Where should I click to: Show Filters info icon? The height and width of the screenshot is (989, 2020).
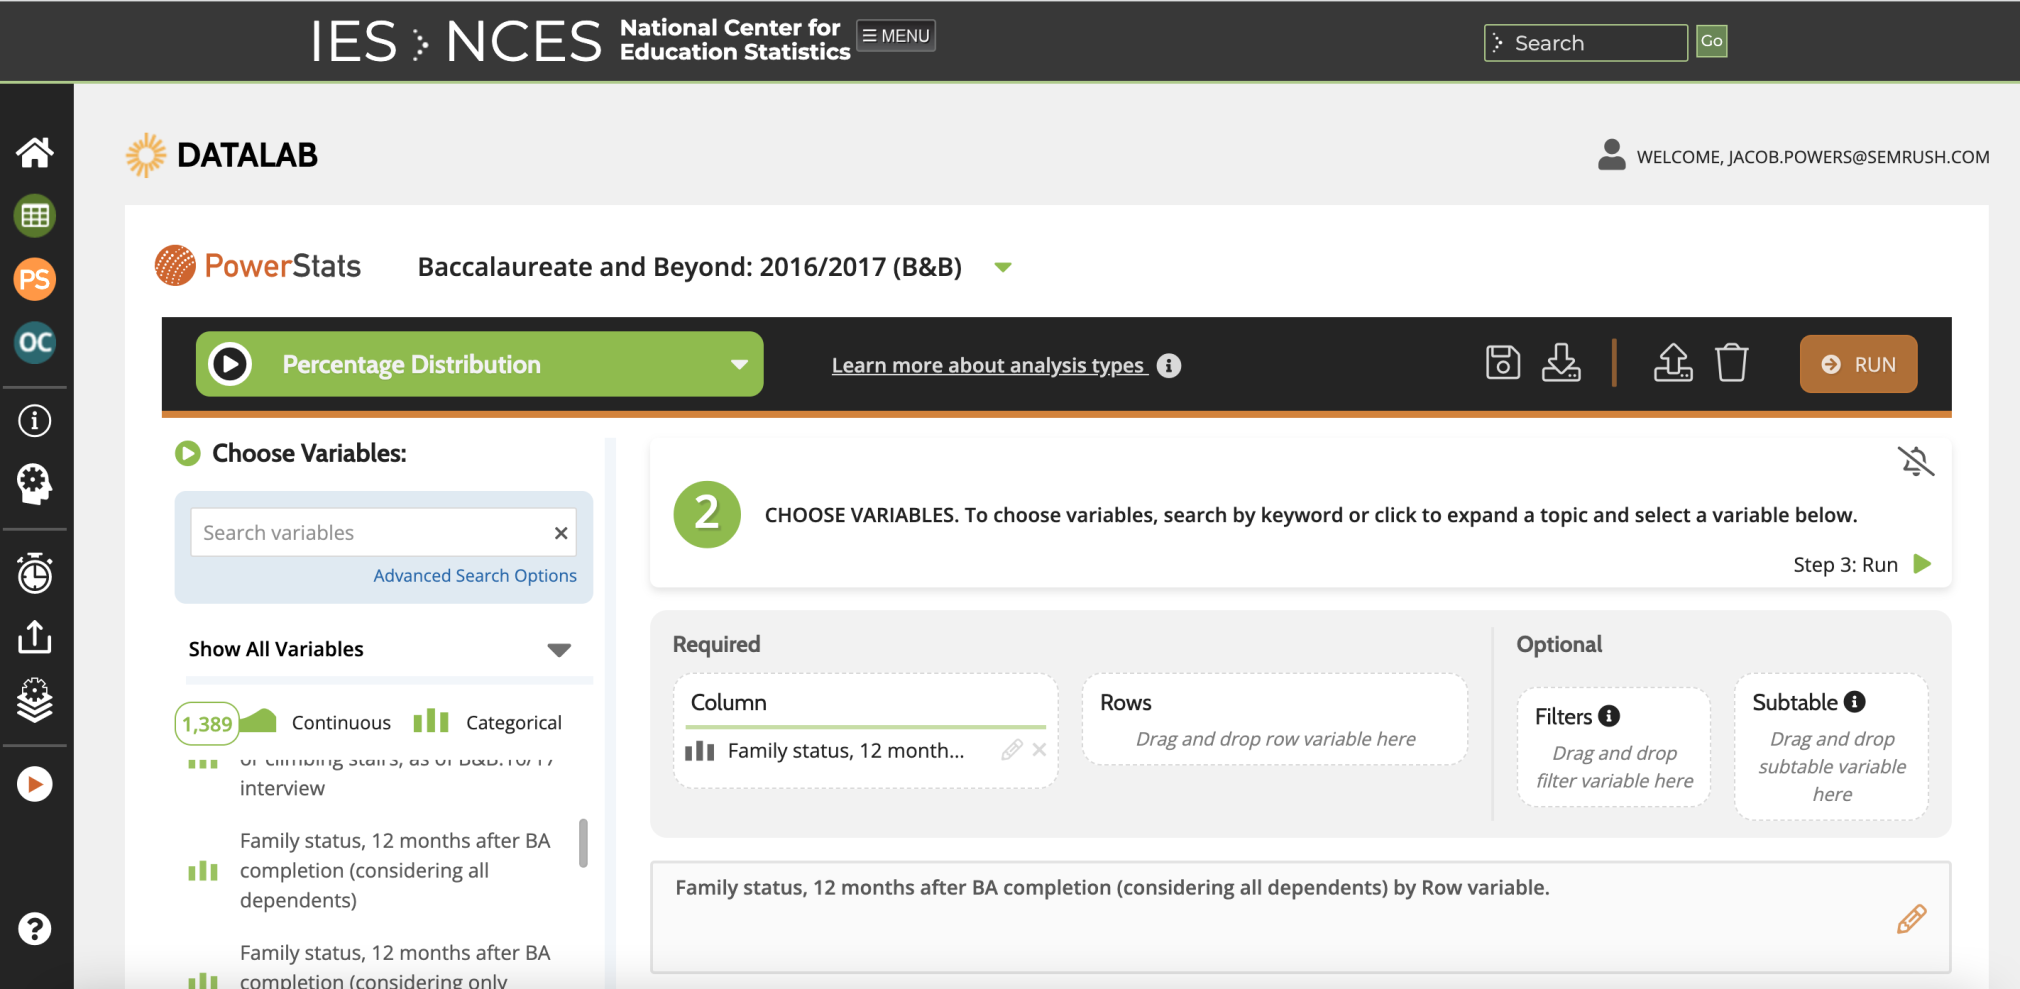[x=1609, y=716]
